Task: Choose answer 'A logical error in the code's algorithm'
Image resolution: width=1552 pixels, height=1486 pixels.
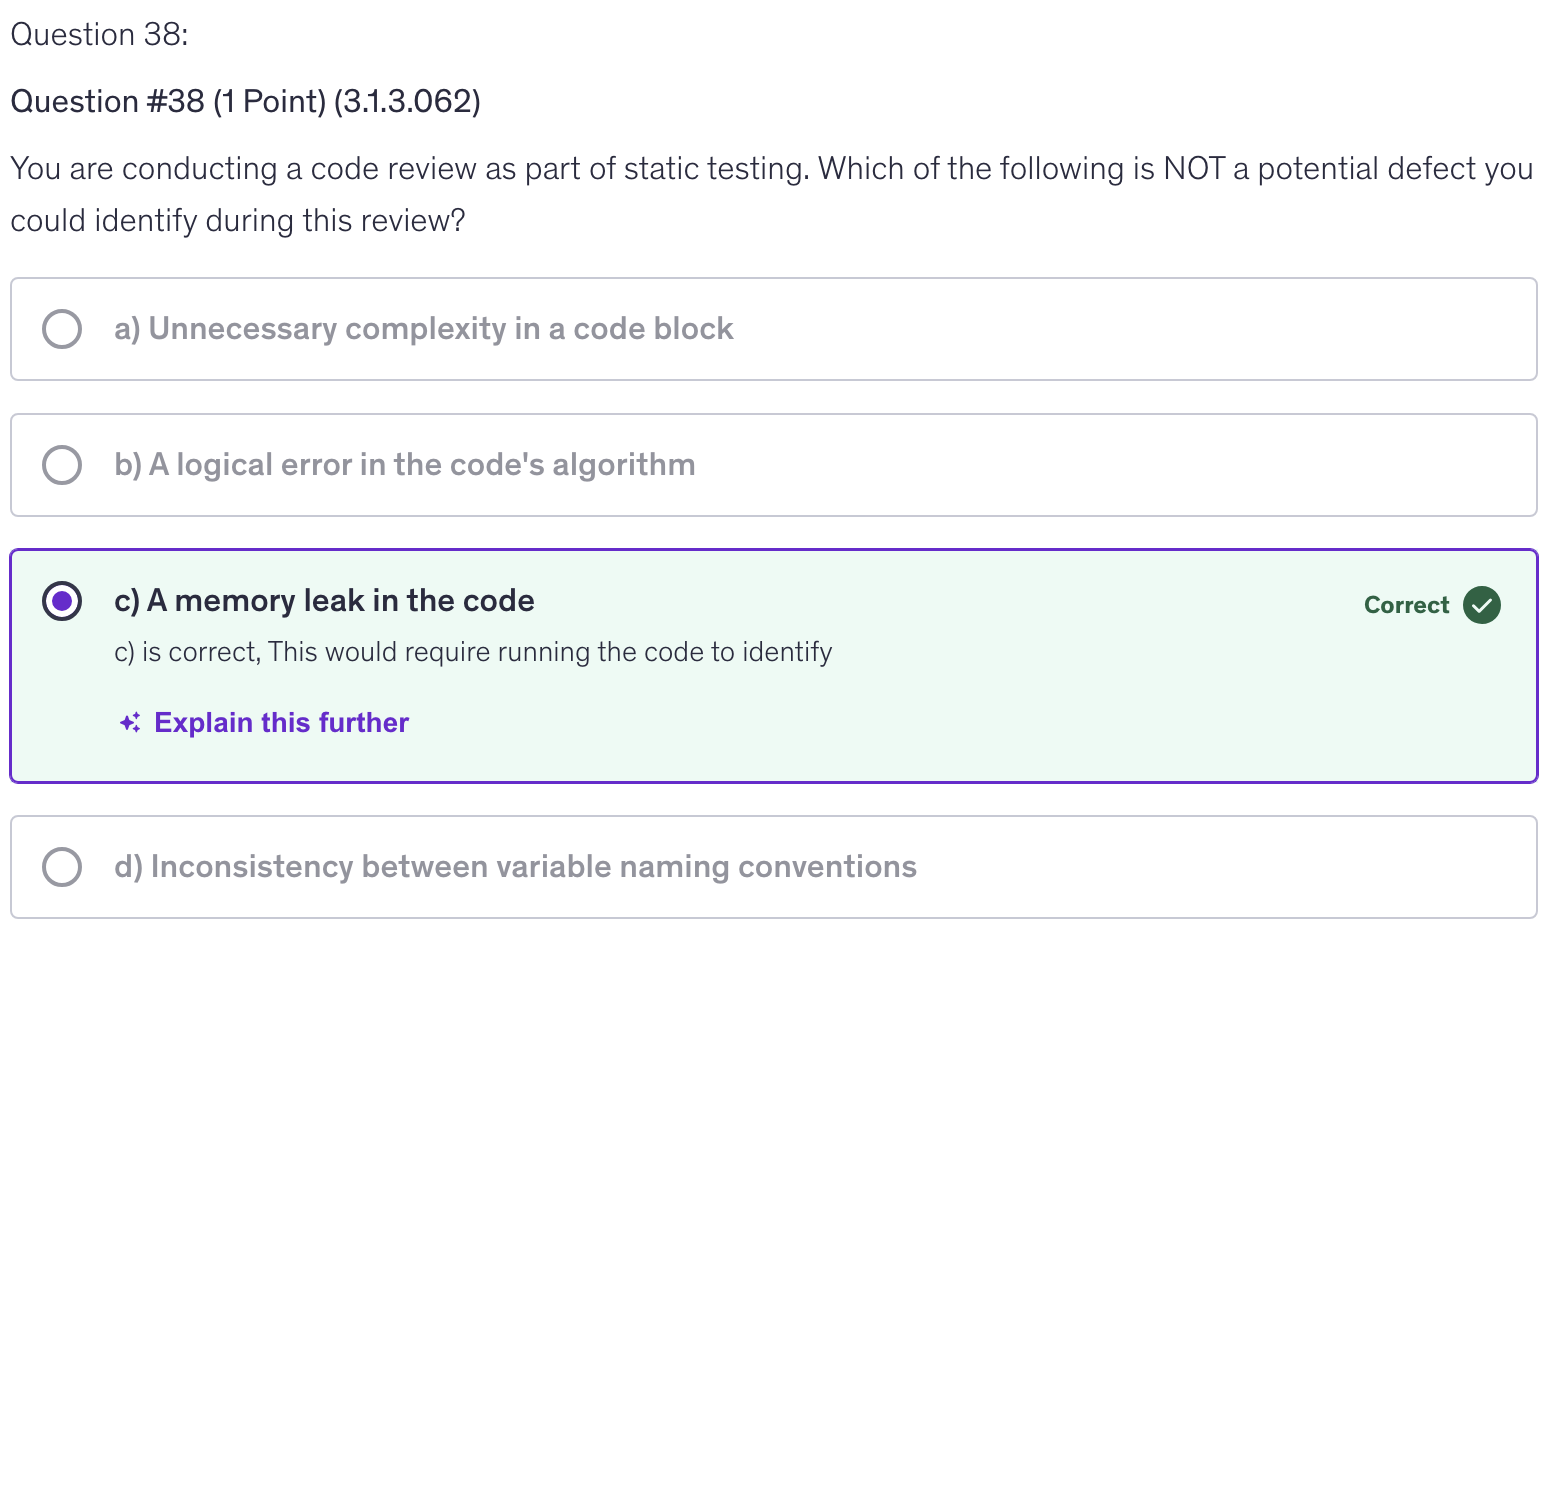Action: [x=404, y=465]
